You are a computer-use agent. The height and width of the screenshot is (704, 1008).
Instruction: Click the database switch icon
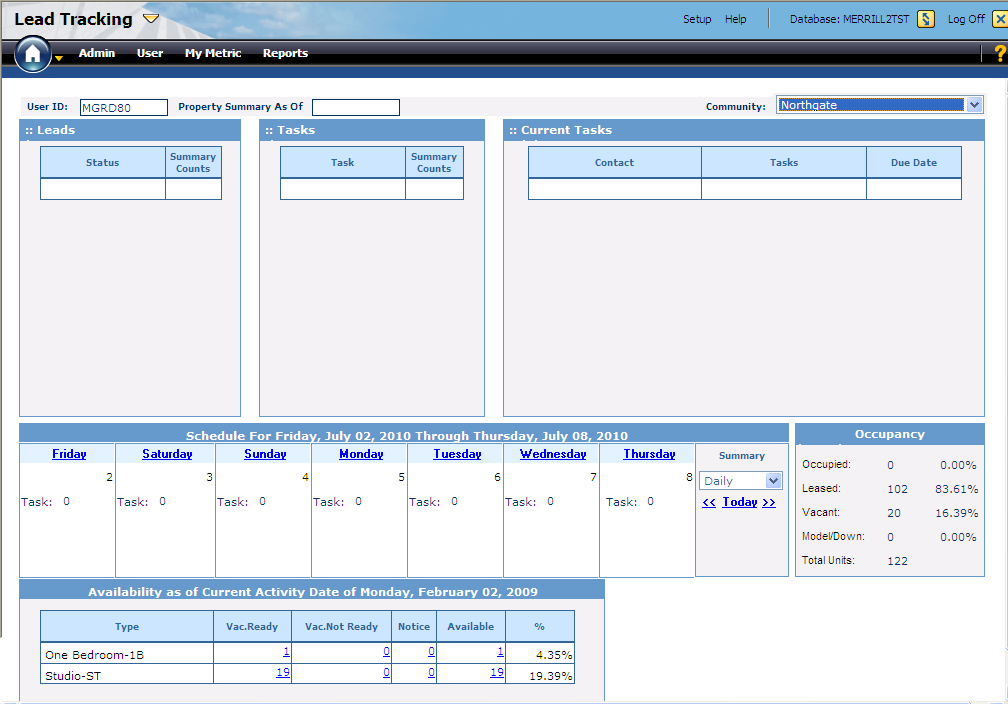pos(926,19)
